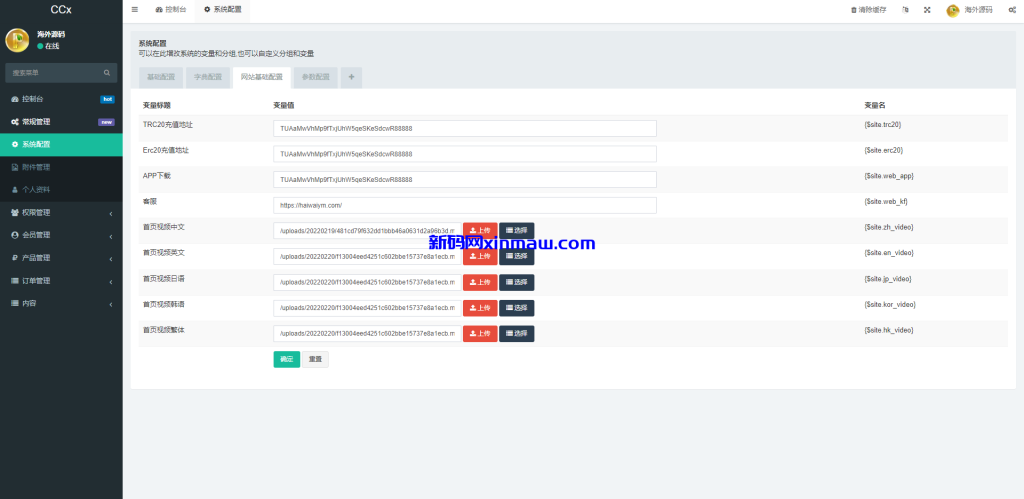Image resolution: width=1024 pixels, height=499 pixels.
Task: Click the TRC20充值地址 input field
Action: point(464,128)
